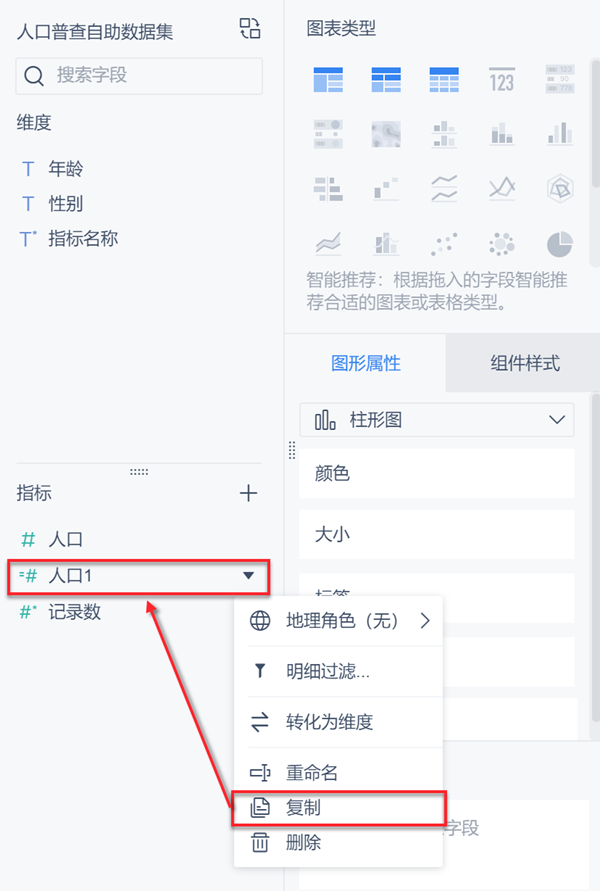This screenshot has width=600, height=891.
Task: Select the 年龄 dimension field
Action: point(65,169)
